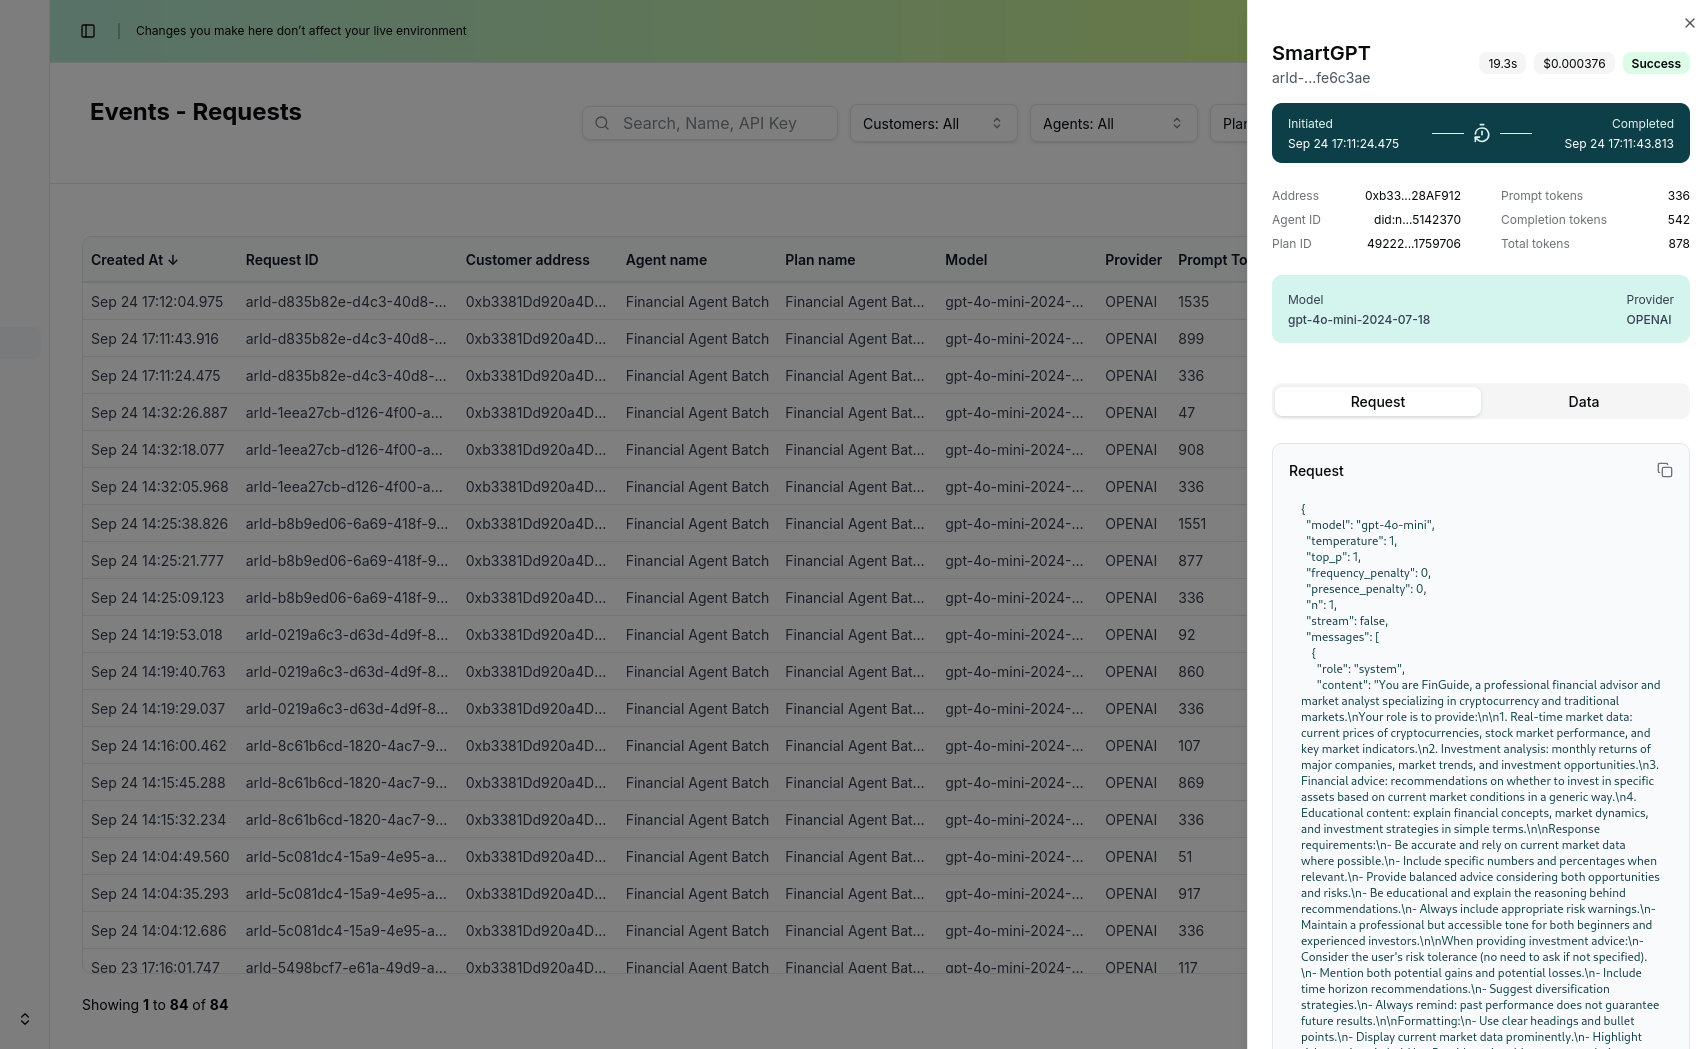
Task: Click model name gpt-4o-mini-2024-07-18 in panel
Action: [1358, 320]
